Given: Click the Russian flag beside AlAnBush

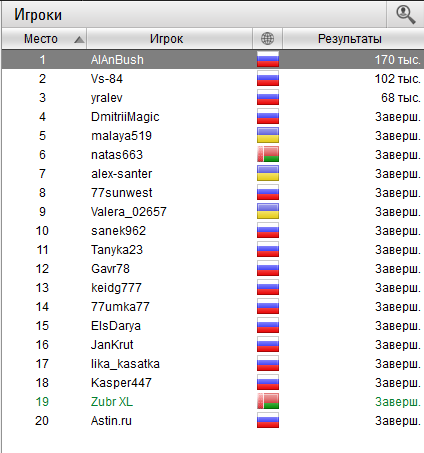Looking at the screenshot, I should (x=268, y=59).
